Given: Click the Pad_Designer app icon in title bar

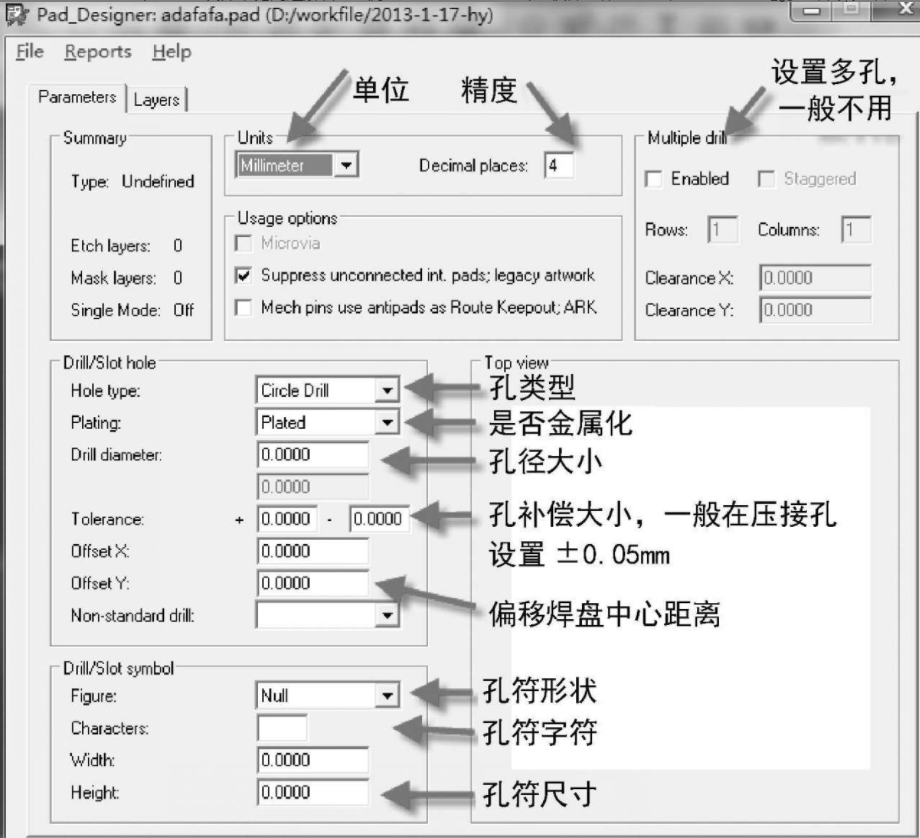Looking at the screenshot, I should 17,14.
